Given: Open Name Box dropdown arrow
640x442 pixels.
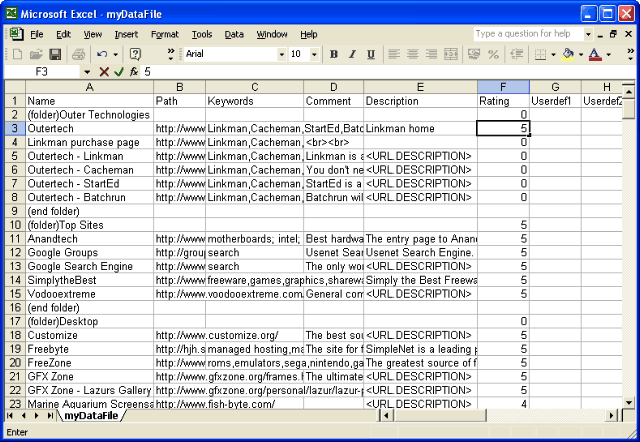Looking at the screenshot, I should (87, 72).
